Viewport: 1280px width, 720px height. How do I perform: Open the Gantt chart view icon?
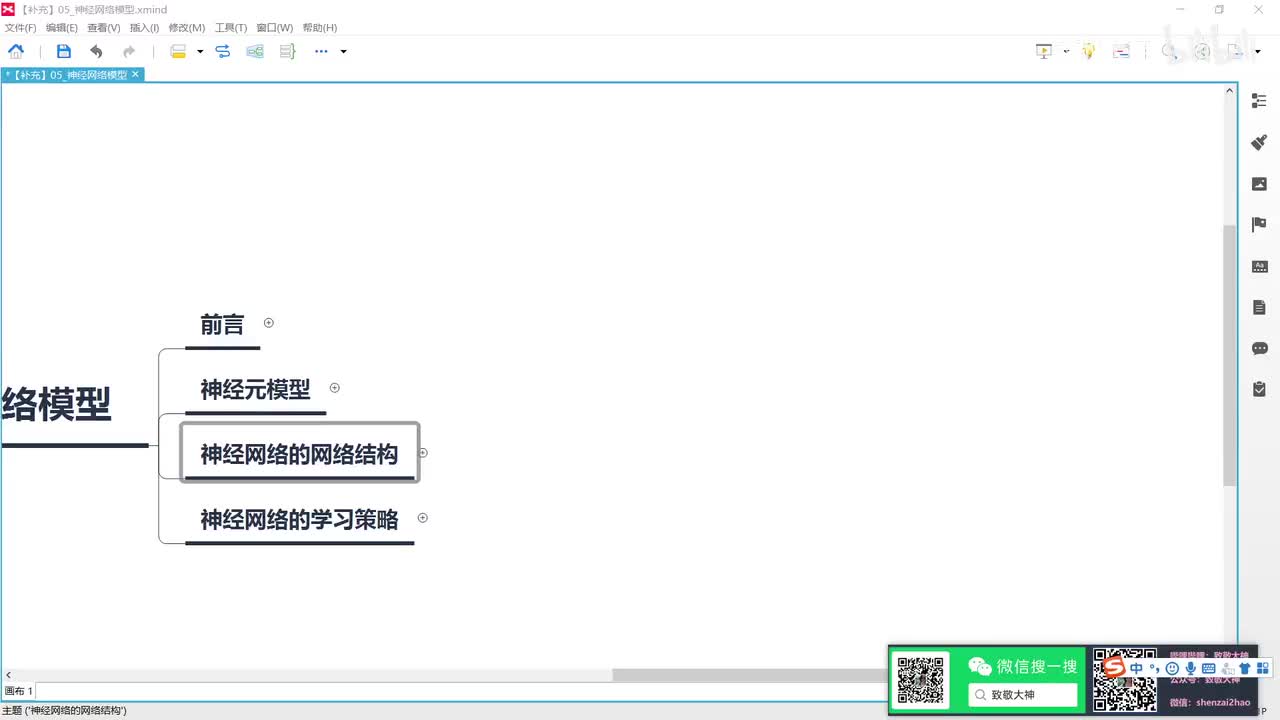coord(1121,51)
